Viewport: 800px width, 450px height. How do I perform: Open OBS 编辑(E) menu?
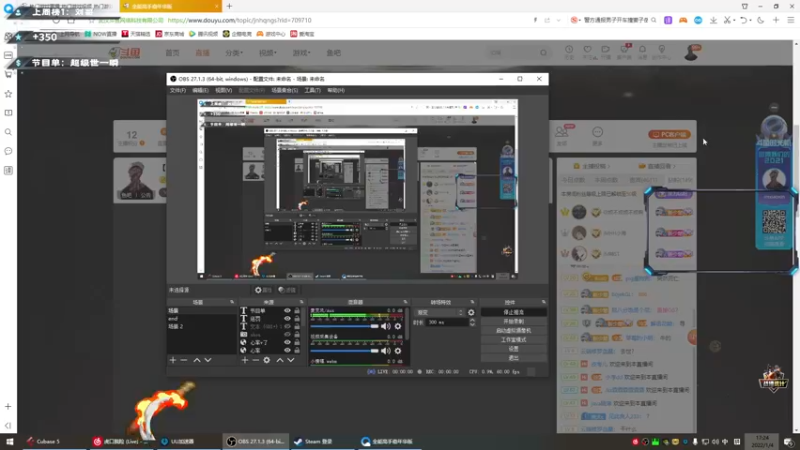[x=200, y=90]
